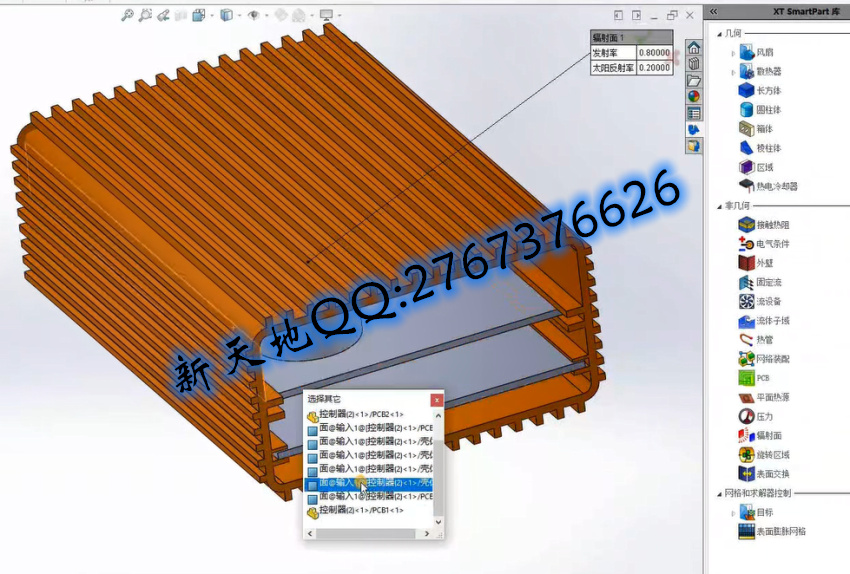Open the Appearances color ball tab
The image size is (850, 574).
(x=694, y=97)
